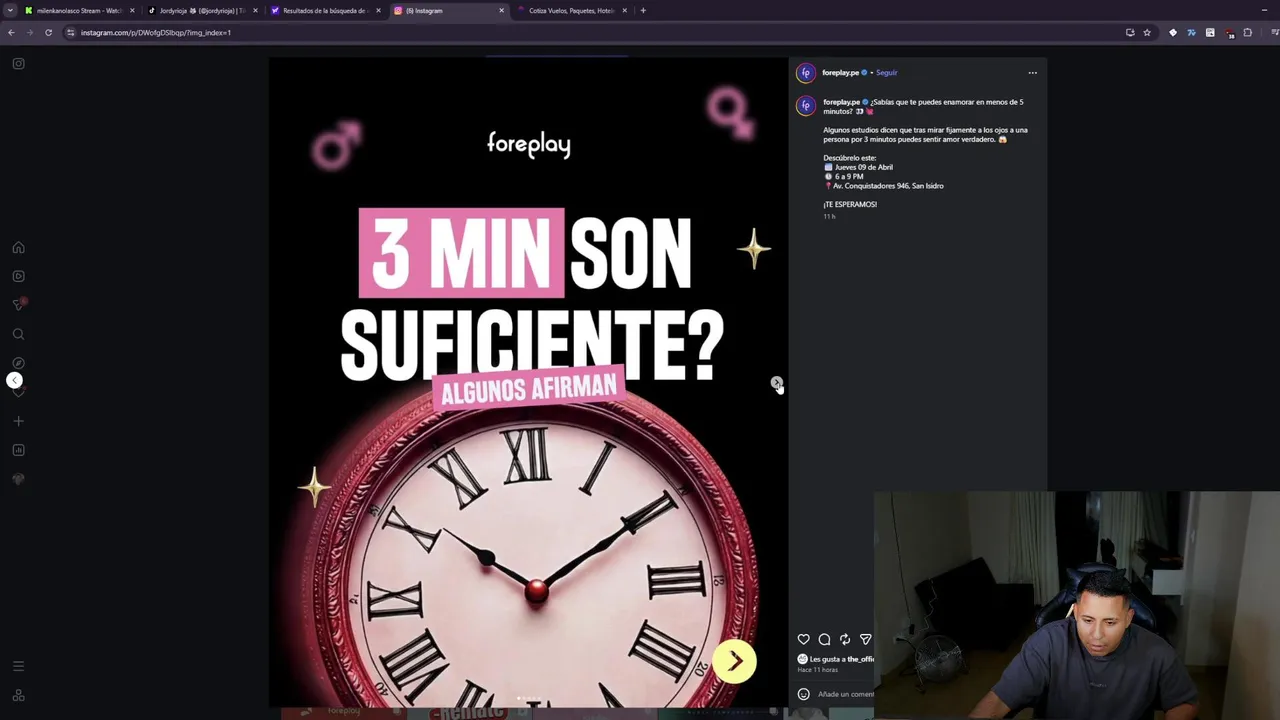1280x720 pixels.
Task: Like the post with the heart icon
Action: click(x=803, y=639)
